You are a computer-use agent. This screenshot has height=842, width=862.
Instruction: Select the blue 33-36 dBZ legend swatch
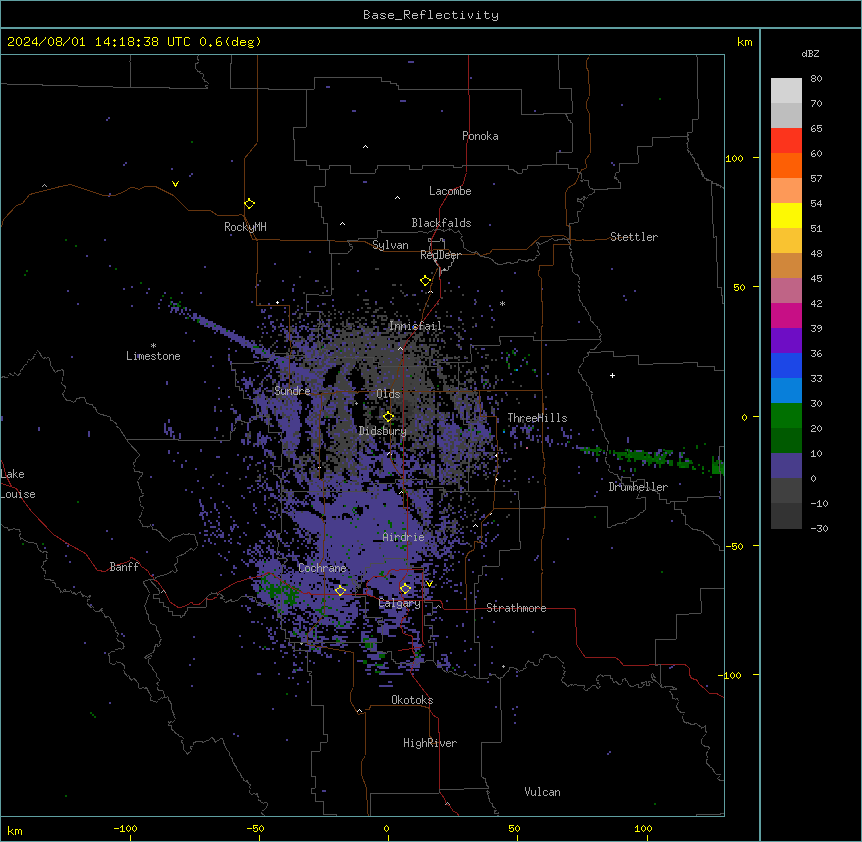click(x=786, y=365)
